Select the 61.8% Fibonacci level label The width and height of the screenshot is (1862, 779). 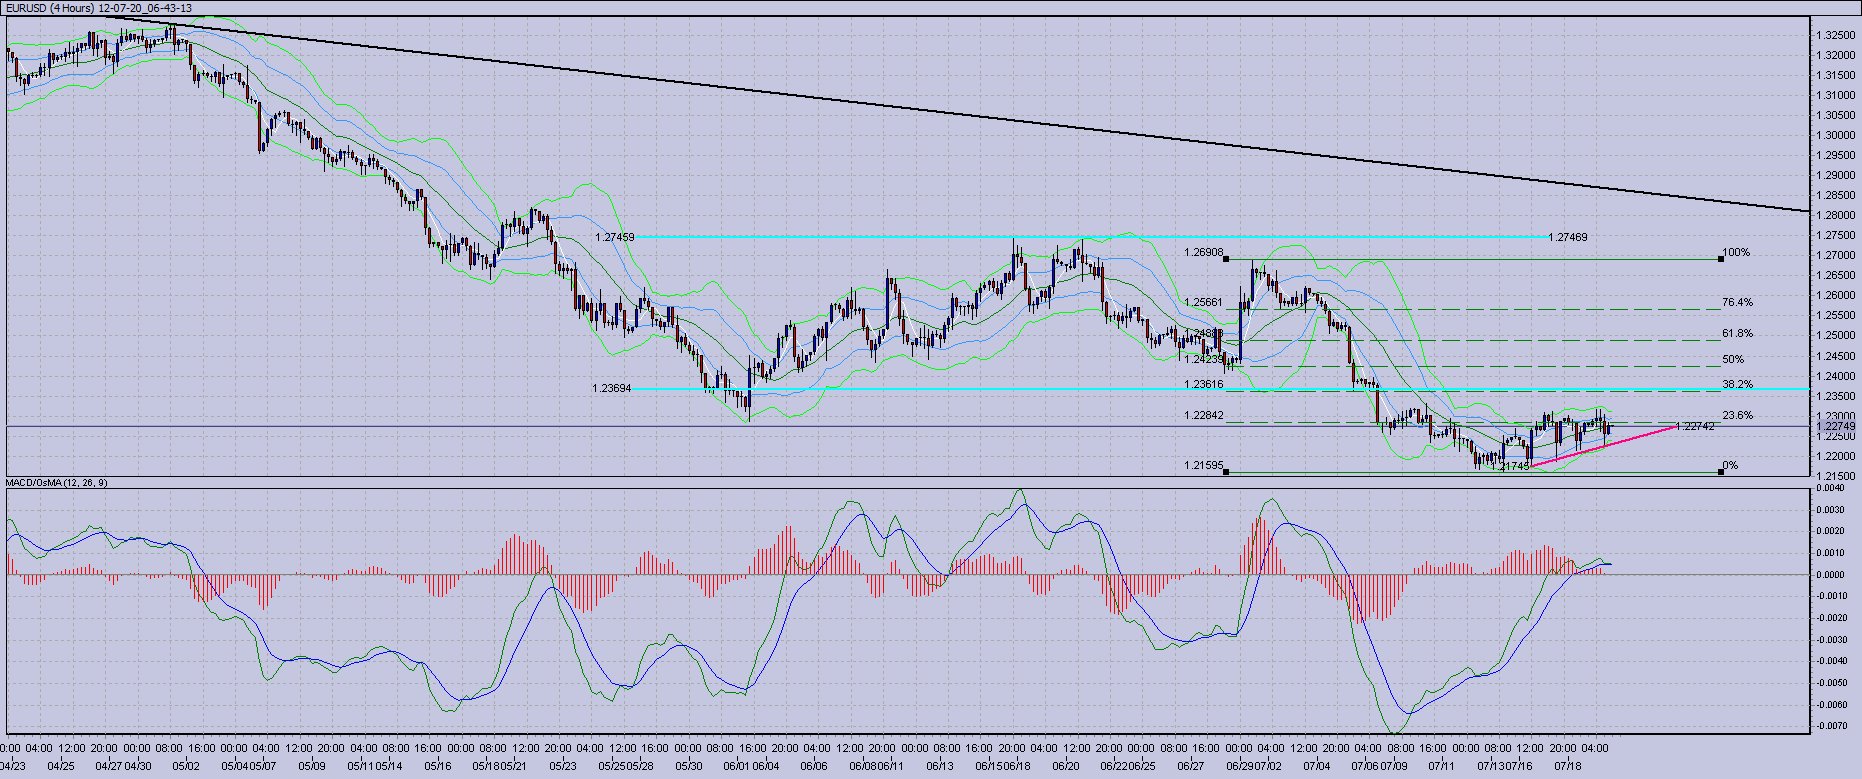point(1737,334)
